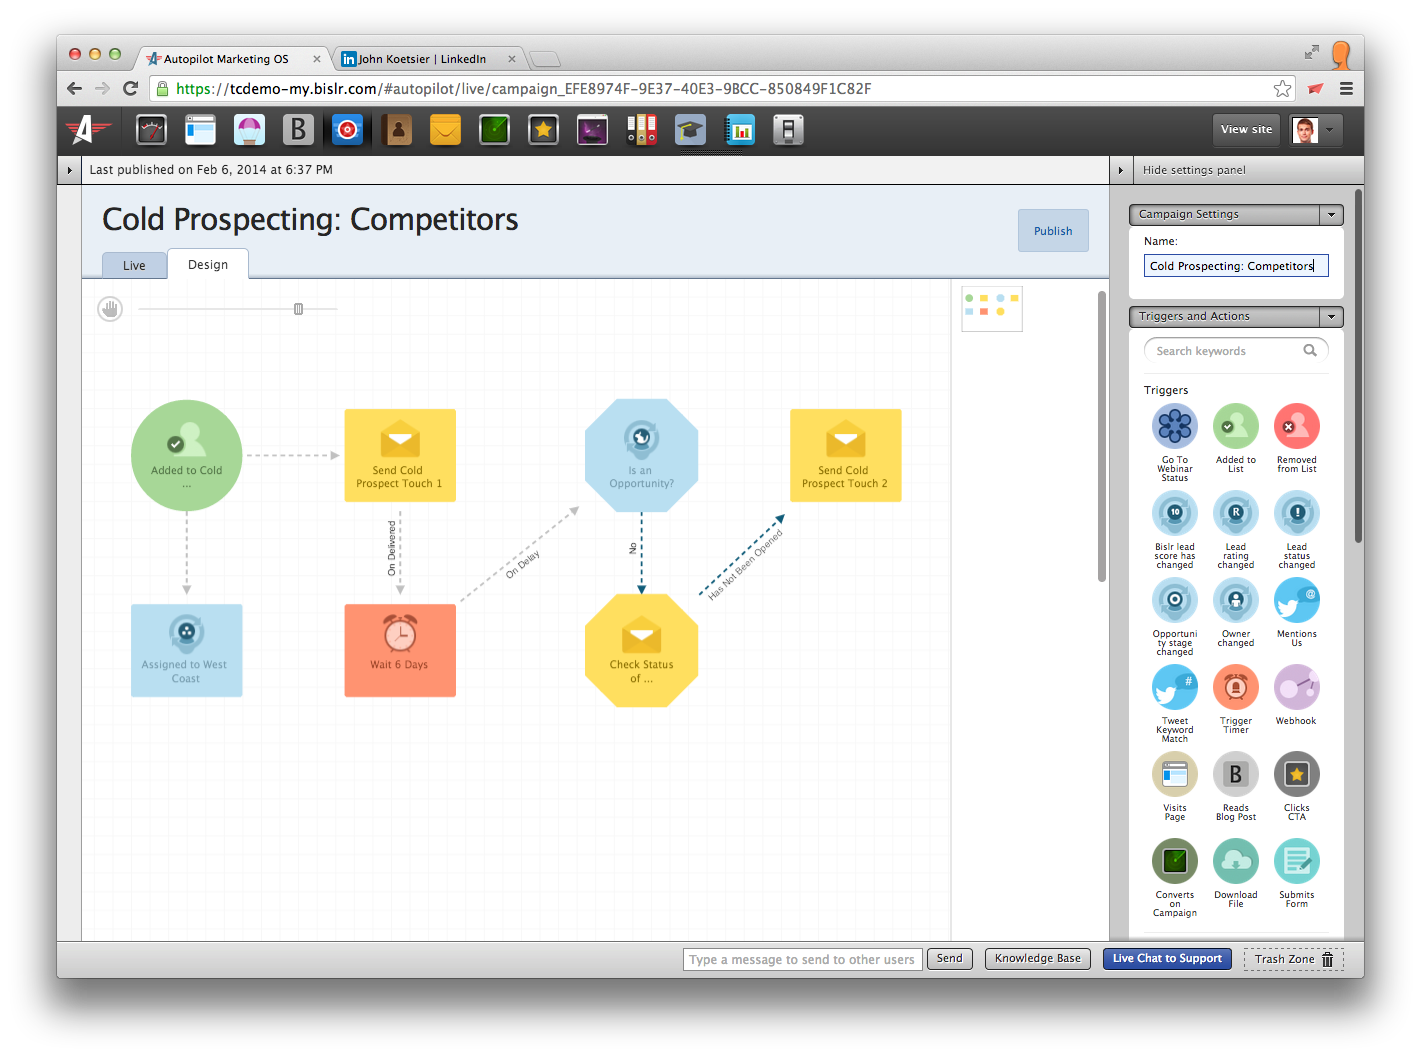
Task: Click the Autopilot star logo
Action: [87, 130]
